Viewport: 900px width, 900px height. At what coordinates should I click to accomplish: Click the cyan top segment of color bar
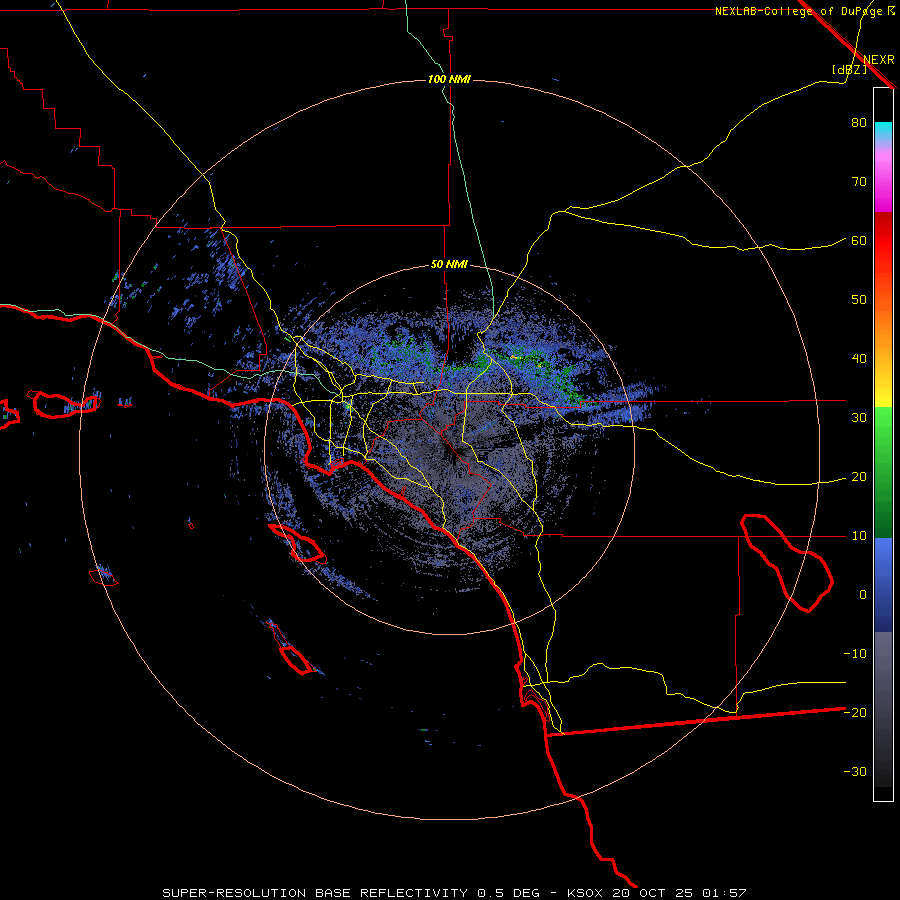pyautogui.click(x=883, y=132)
